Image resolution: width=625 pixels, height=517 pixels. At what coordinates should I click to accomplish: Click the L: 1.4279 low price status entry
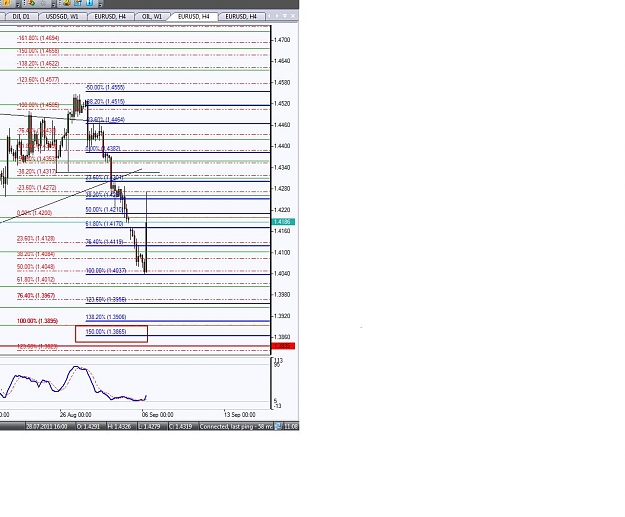(149, 427)
